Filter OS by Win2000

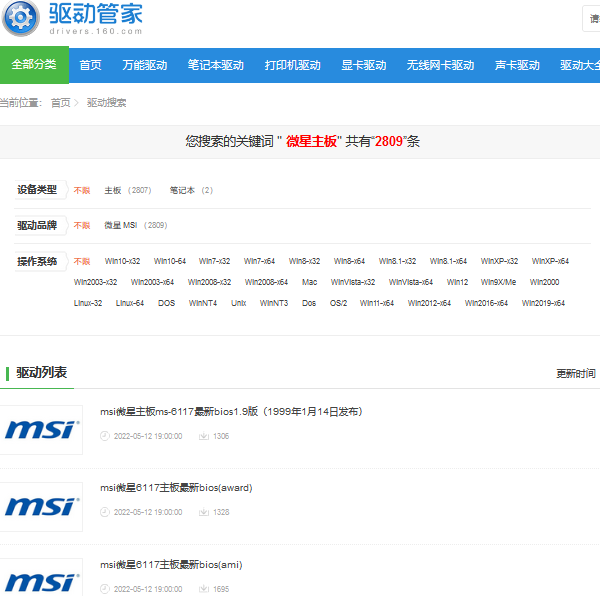(x=545, y=282)
